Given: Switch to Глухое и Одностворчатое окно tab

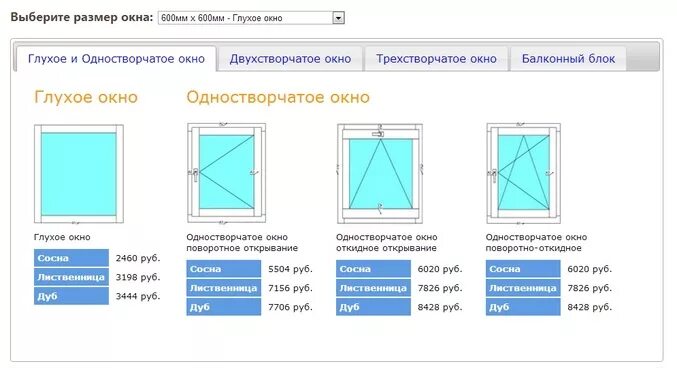Looking at the screenshot, I should click(x=116, y=59).
